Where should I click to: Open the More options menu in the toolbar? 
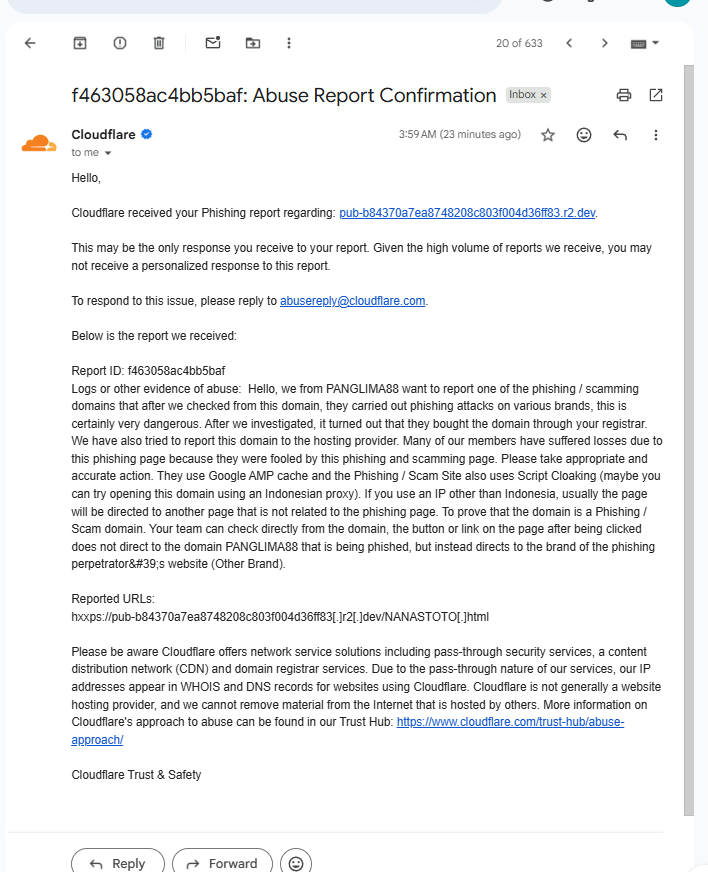[x=289, y=43]
